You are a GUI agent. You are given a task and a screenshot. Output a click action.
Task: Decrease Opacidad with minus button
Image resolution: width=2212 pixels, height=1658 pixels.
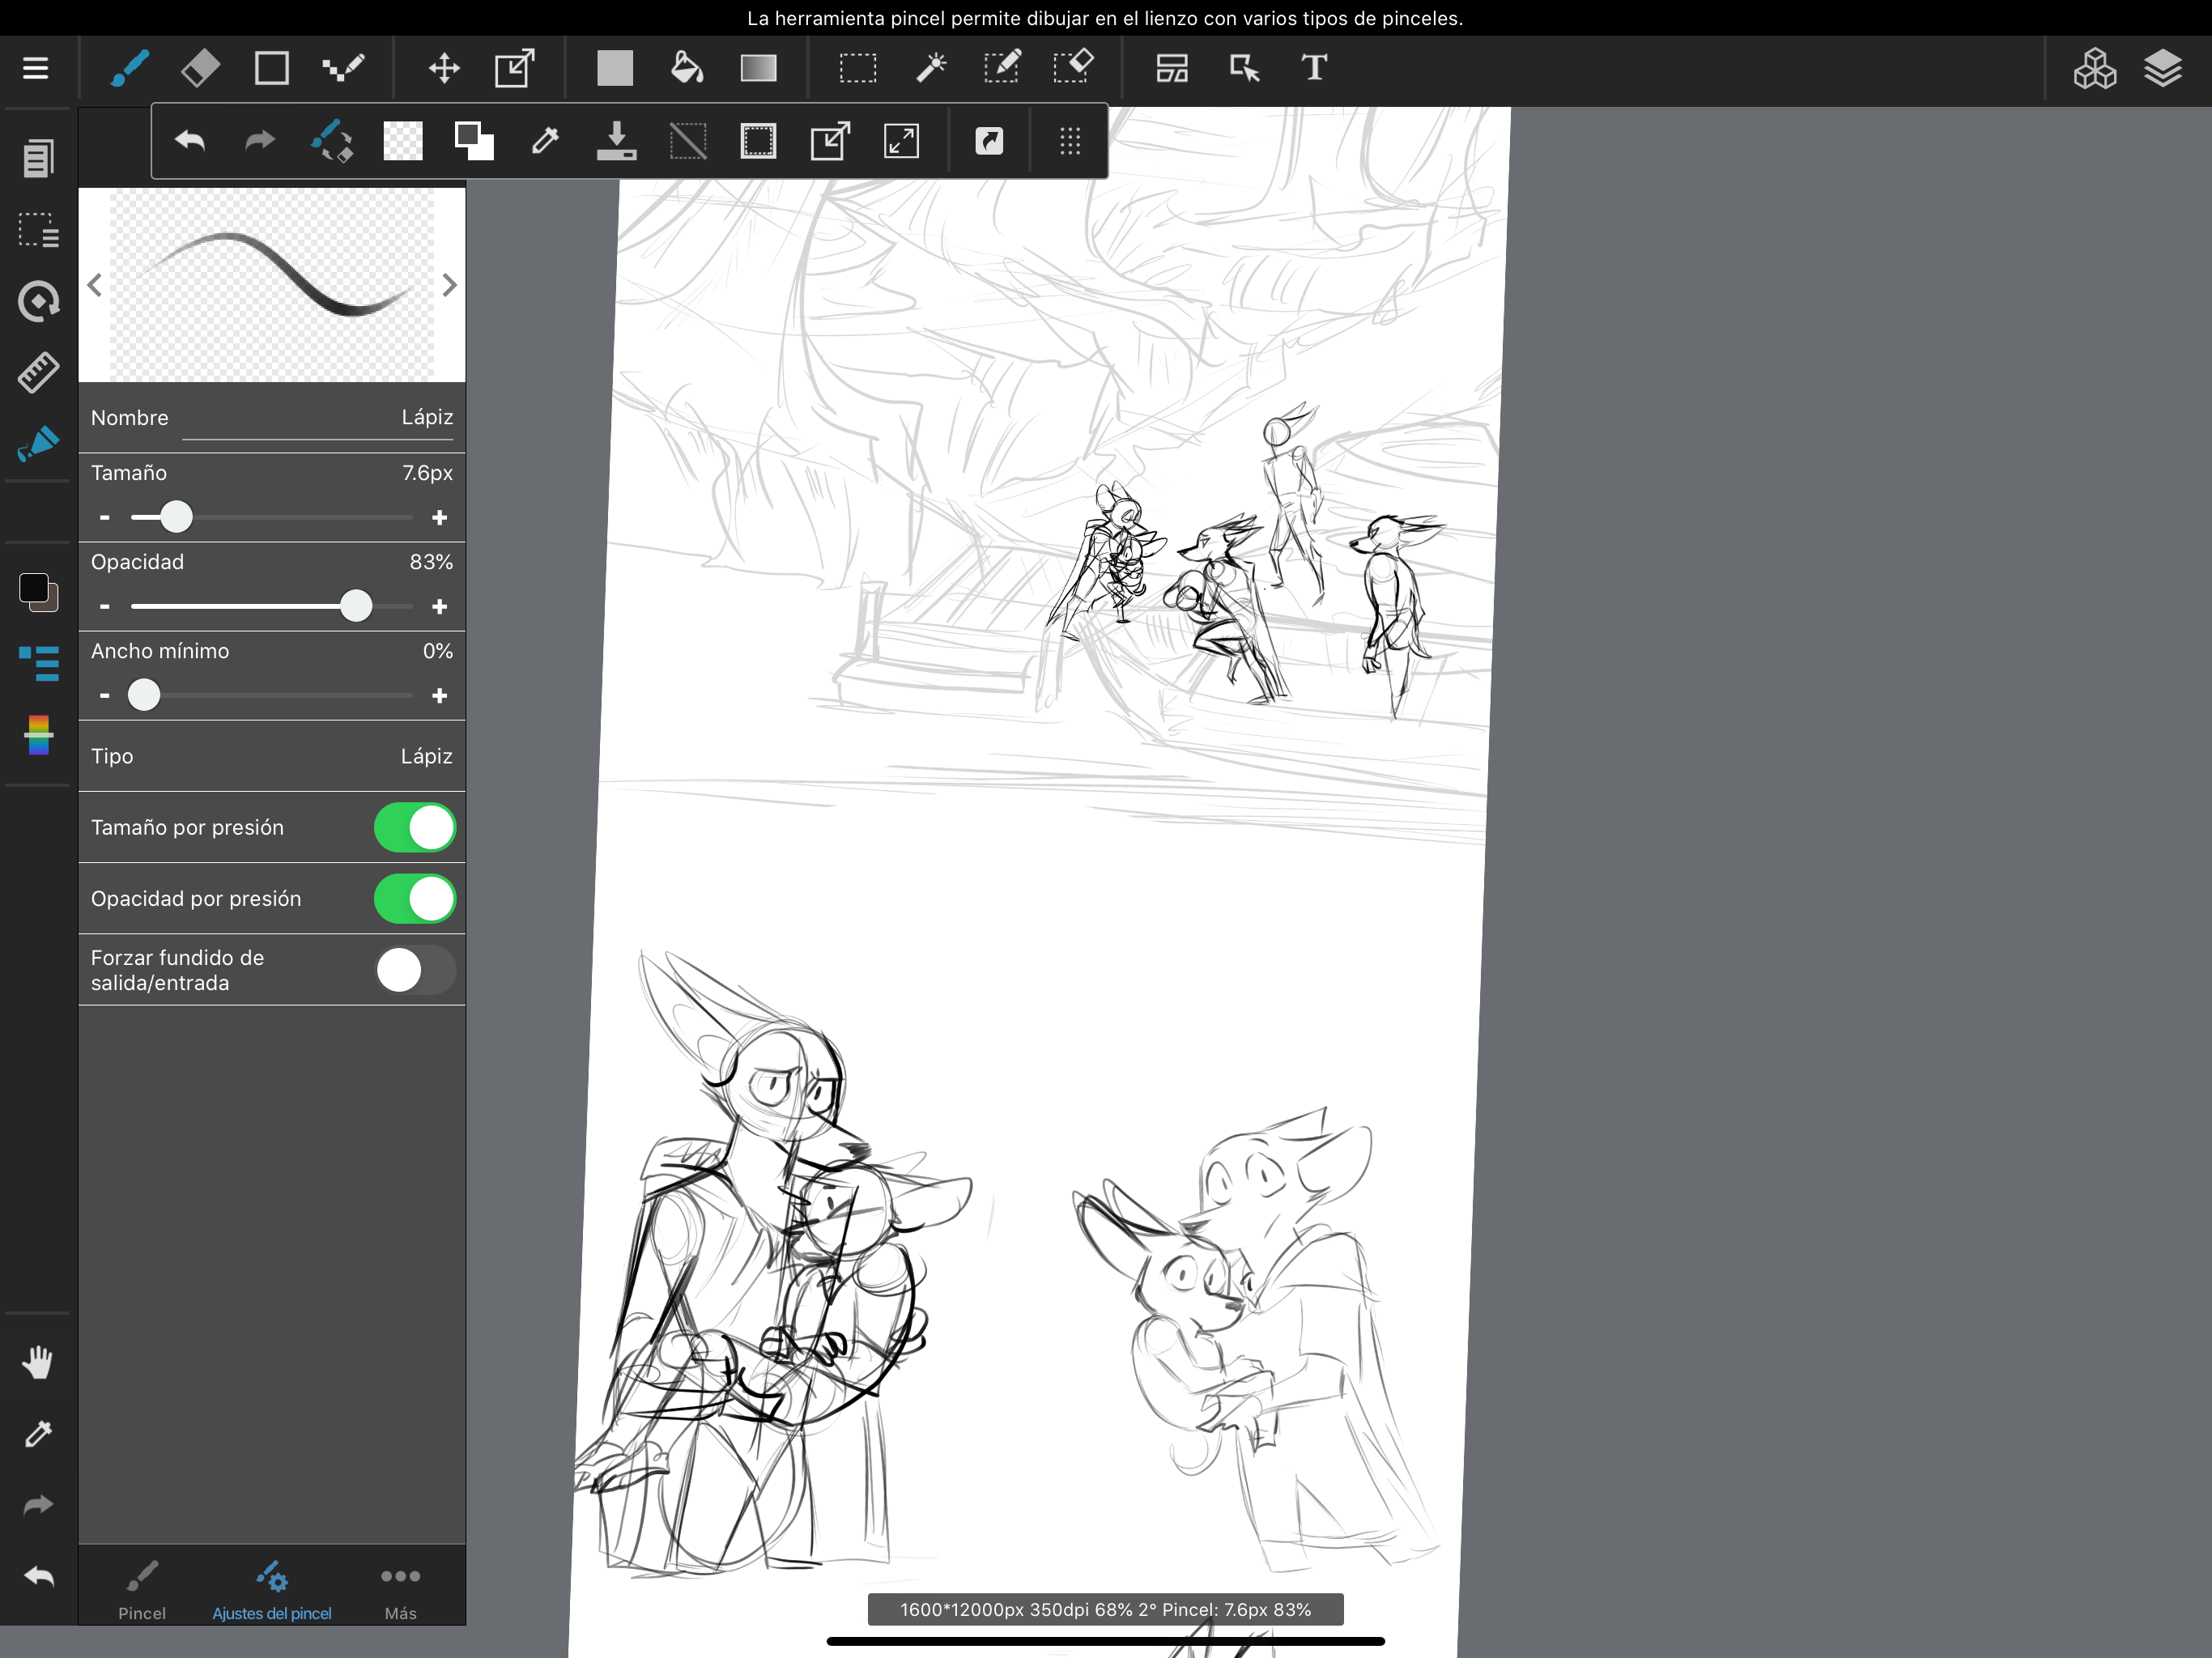(105, 607)
